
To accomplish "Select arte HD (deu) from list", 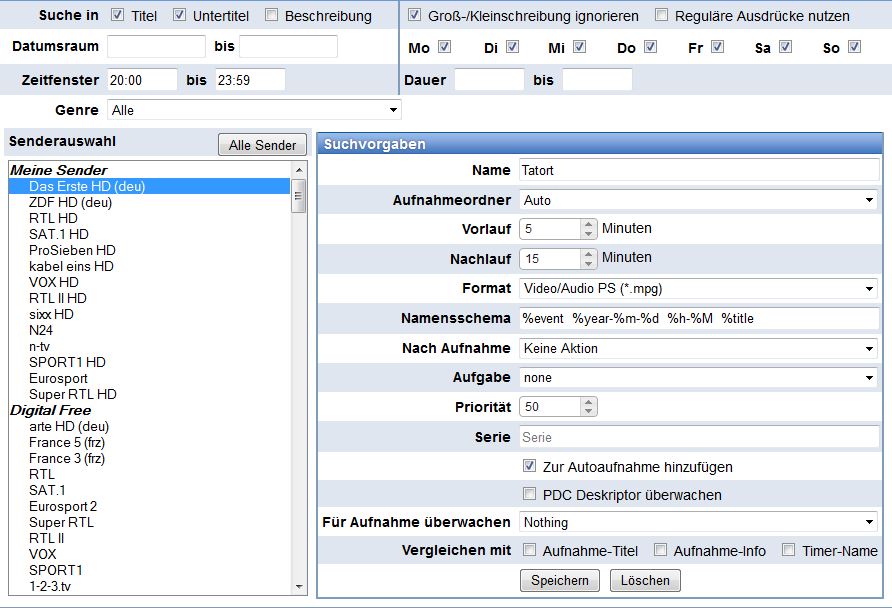I will click(x=70, y=426).
